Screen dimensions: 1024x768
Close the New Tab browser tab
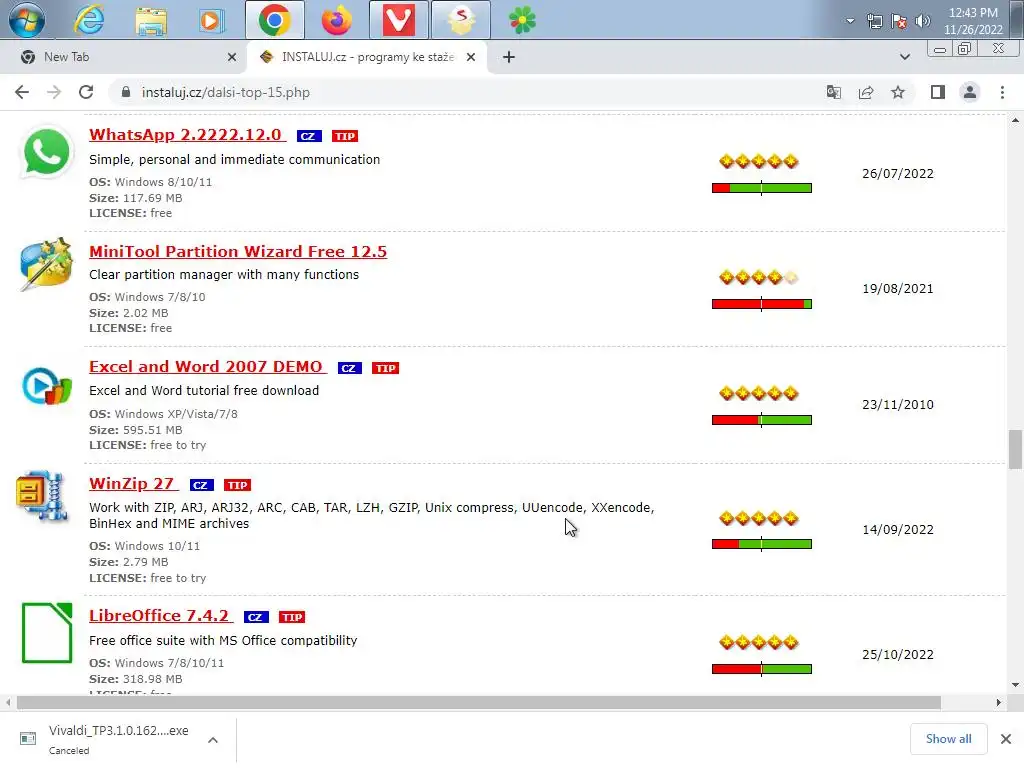(232, 57)
